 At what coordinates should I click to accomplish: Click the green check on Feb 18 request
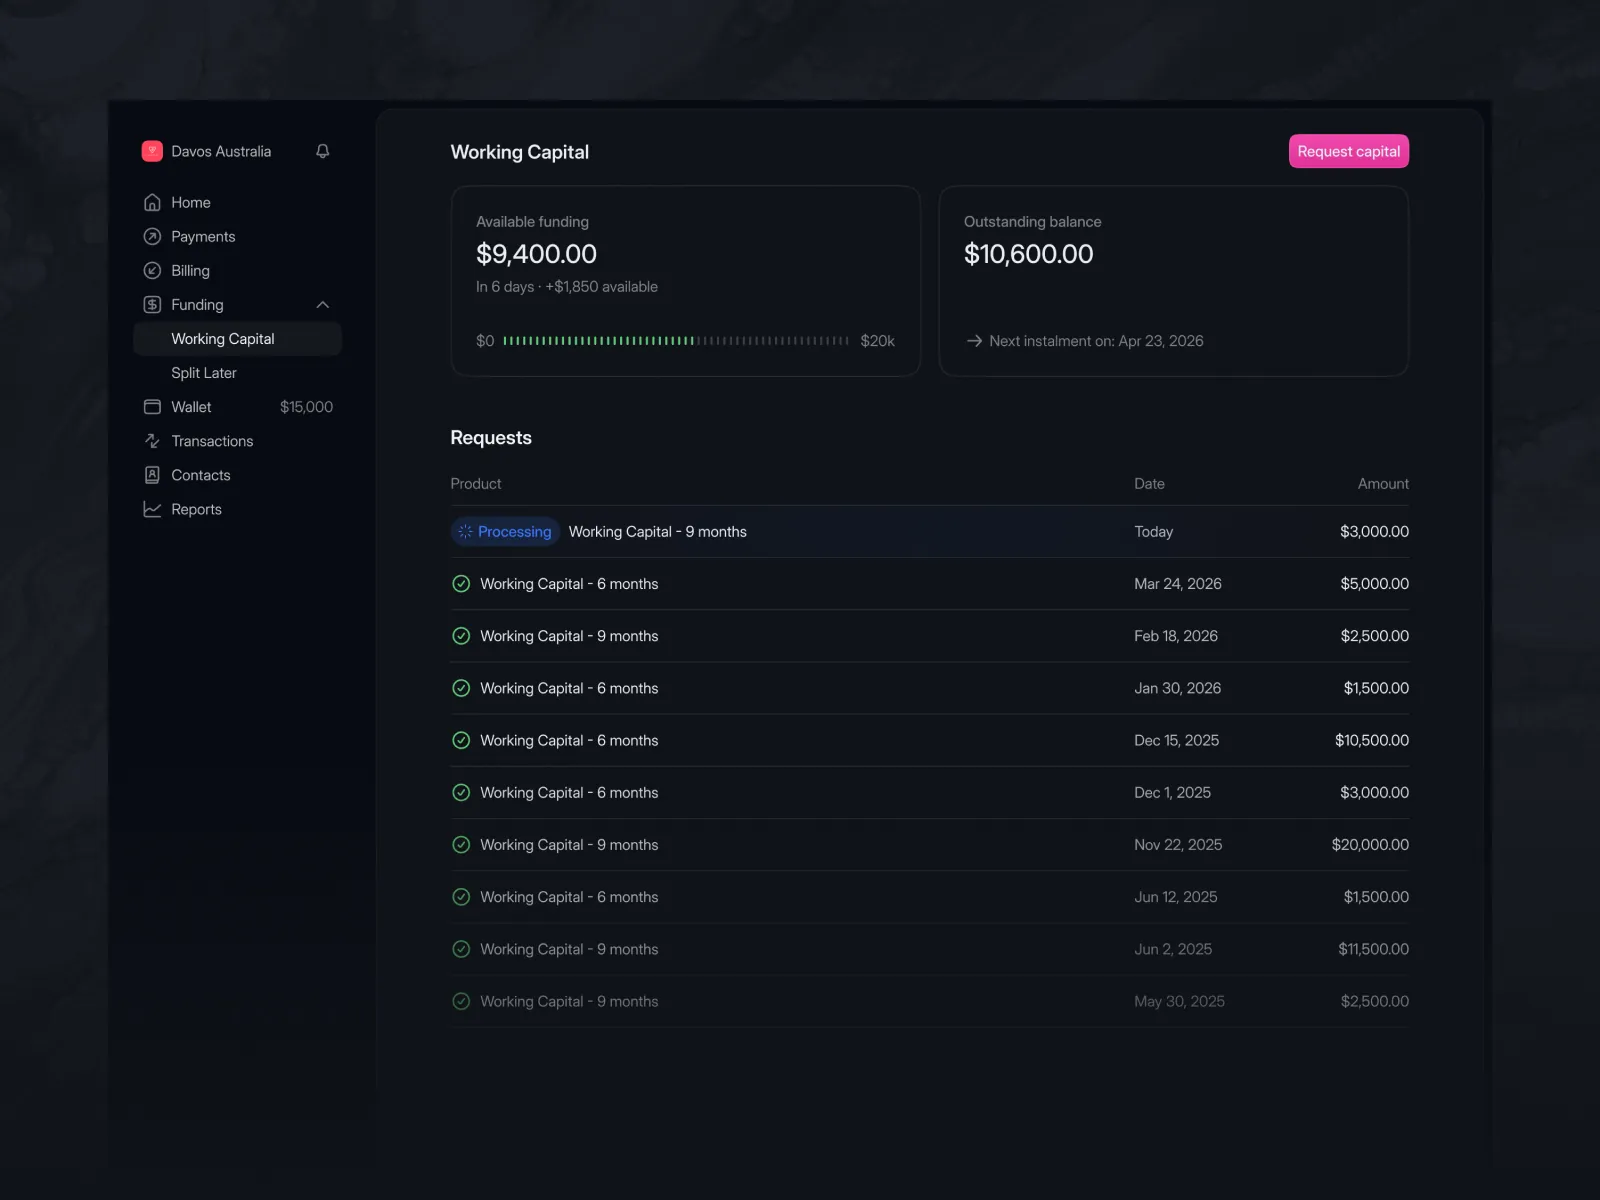(x=461, y=636)
